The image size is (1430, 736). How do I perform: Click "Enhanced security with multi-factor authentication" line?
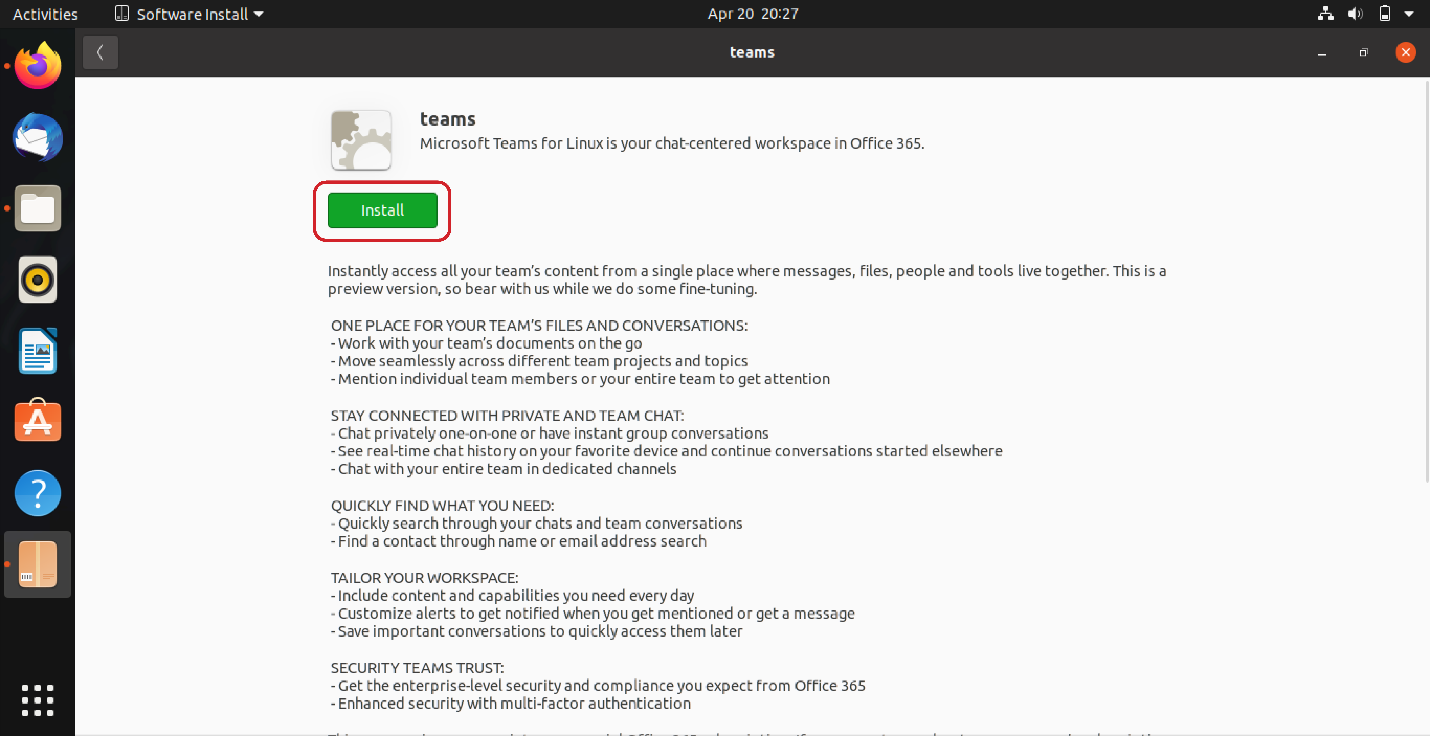coord(511,704)
